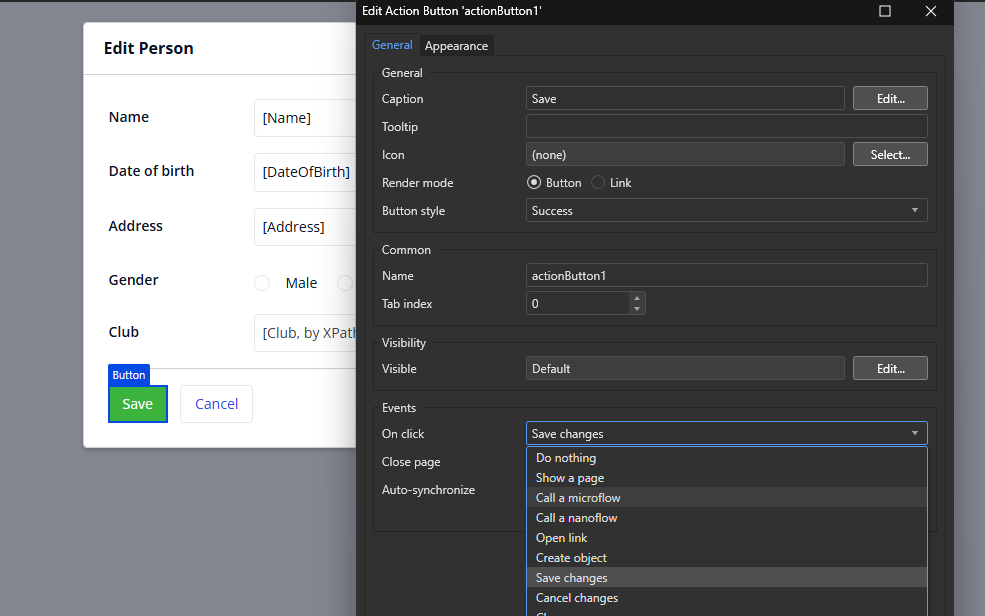The width and height of the screenshot is (985, 616).
Task: Switch to the Appearance tab
Action: [456, 46]
